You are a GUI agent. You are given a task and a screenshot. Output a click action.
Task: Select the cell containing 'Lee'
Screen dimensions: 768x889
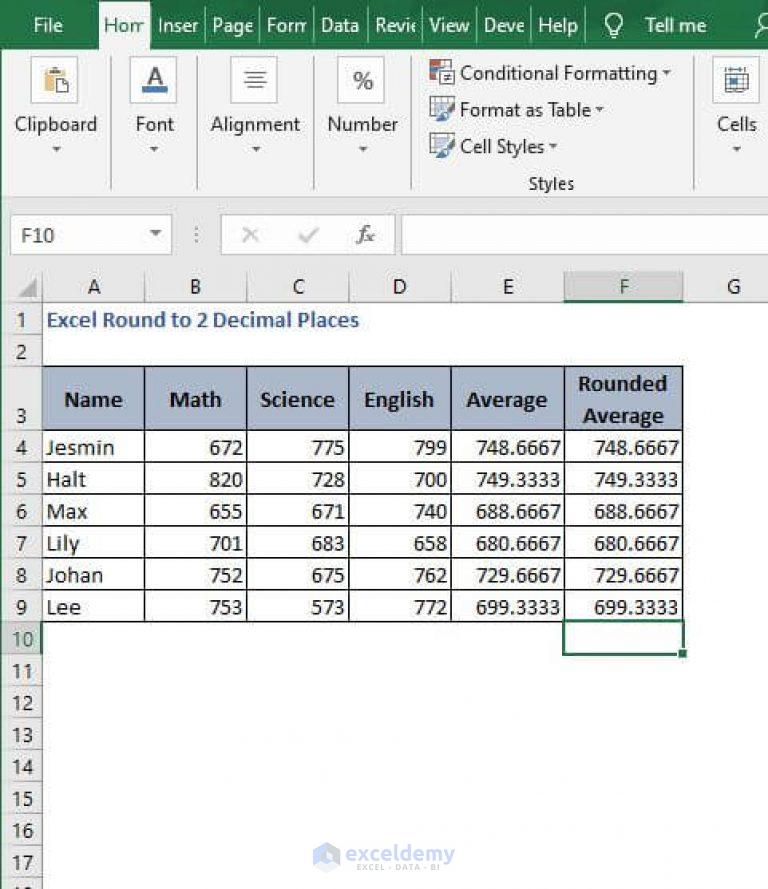[94, 606]
